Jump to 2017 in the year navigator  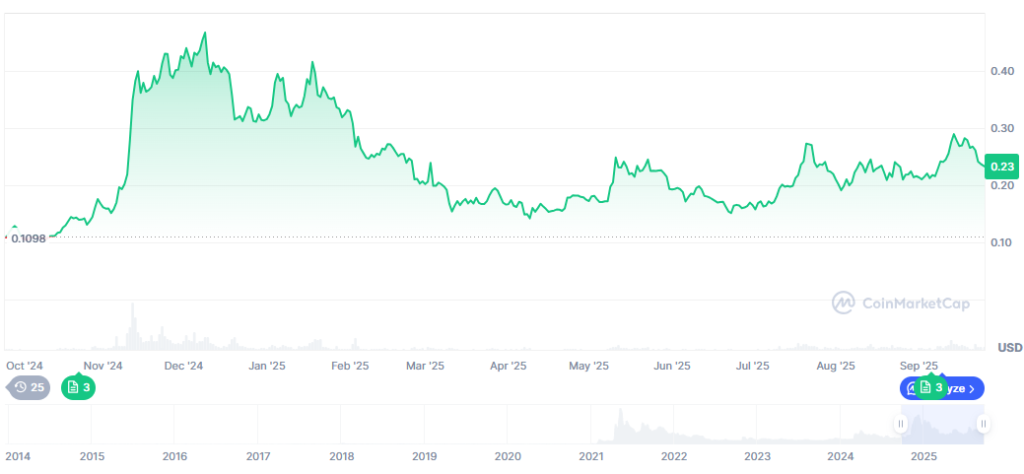click(x=258, y=456)
